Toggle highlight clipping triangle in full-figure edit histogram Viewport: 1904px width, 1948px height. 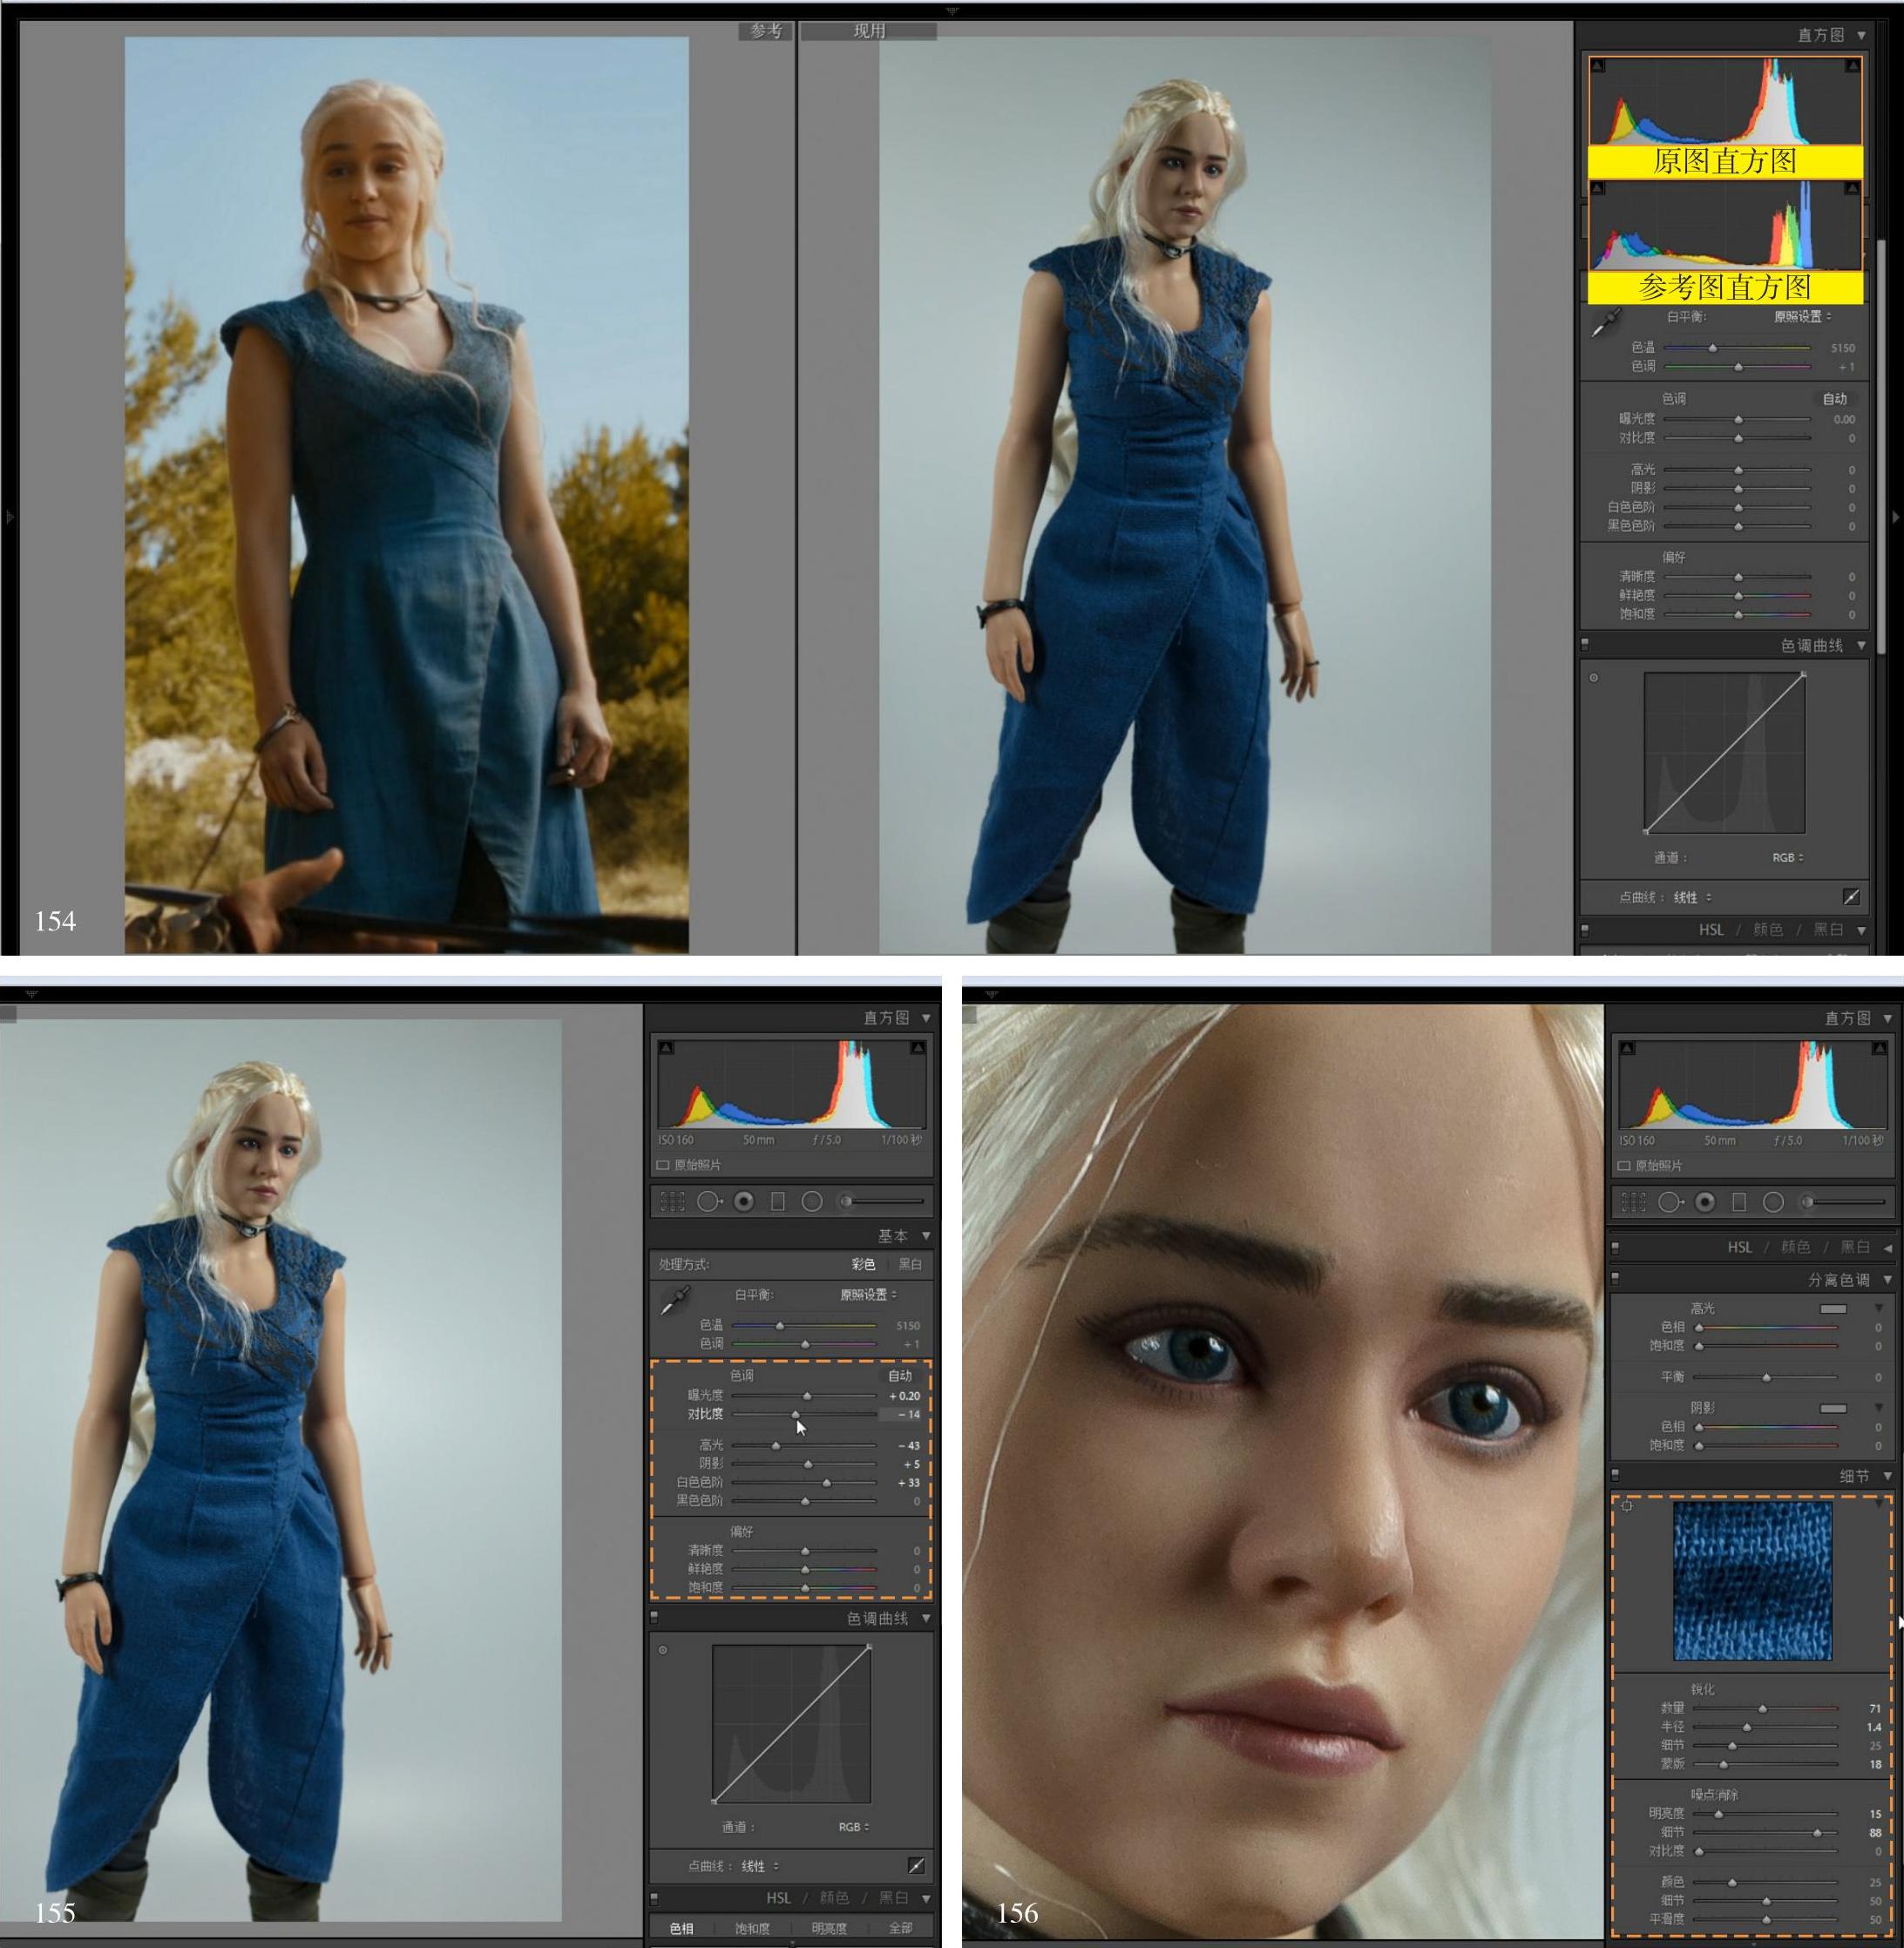(918, 1047)
